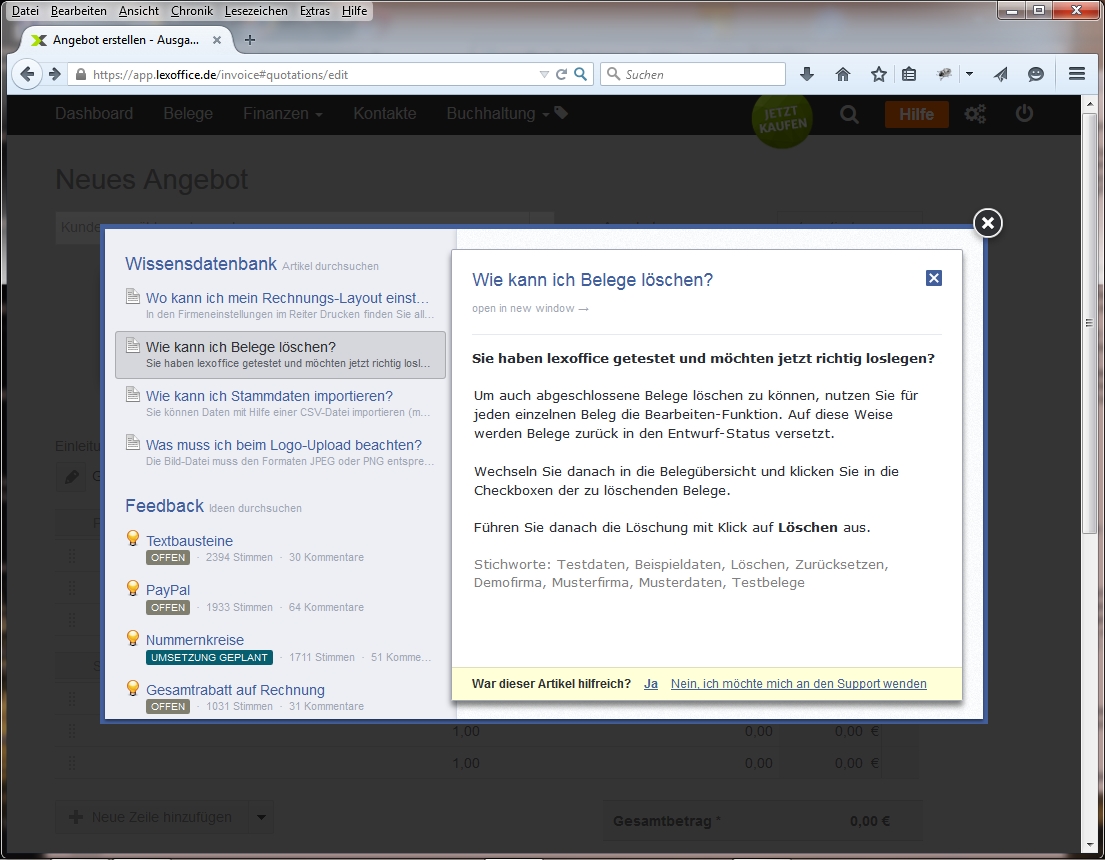Image resolution: width=1105 pixels, height=860 pixels.
Task: Open PayPal feedback idea
Action: click(x=168, y=590)
